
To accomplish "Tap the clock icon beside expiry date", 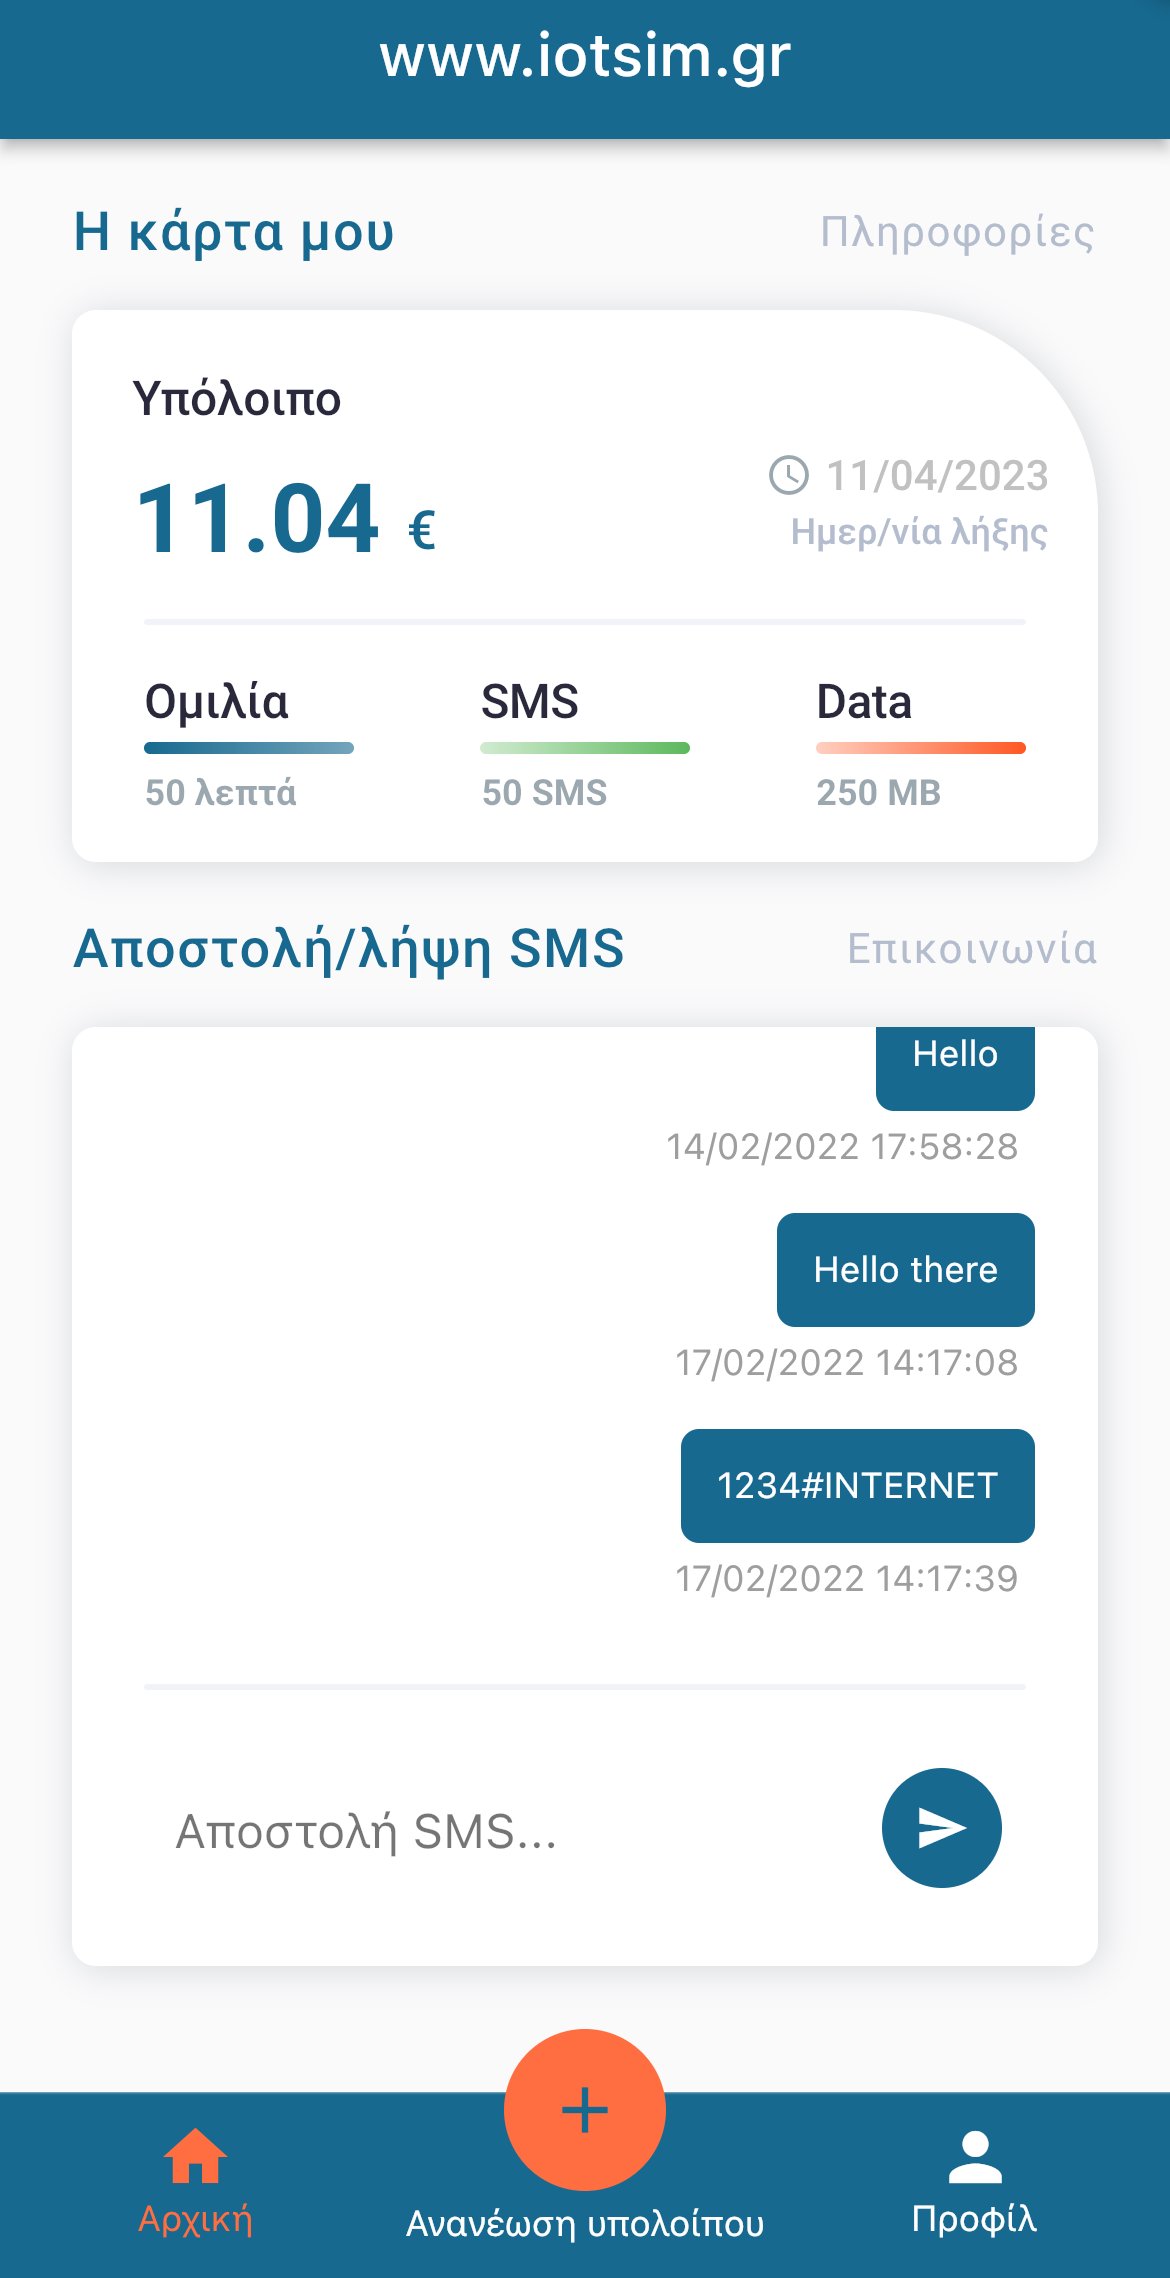I will (x=789, y=475).
